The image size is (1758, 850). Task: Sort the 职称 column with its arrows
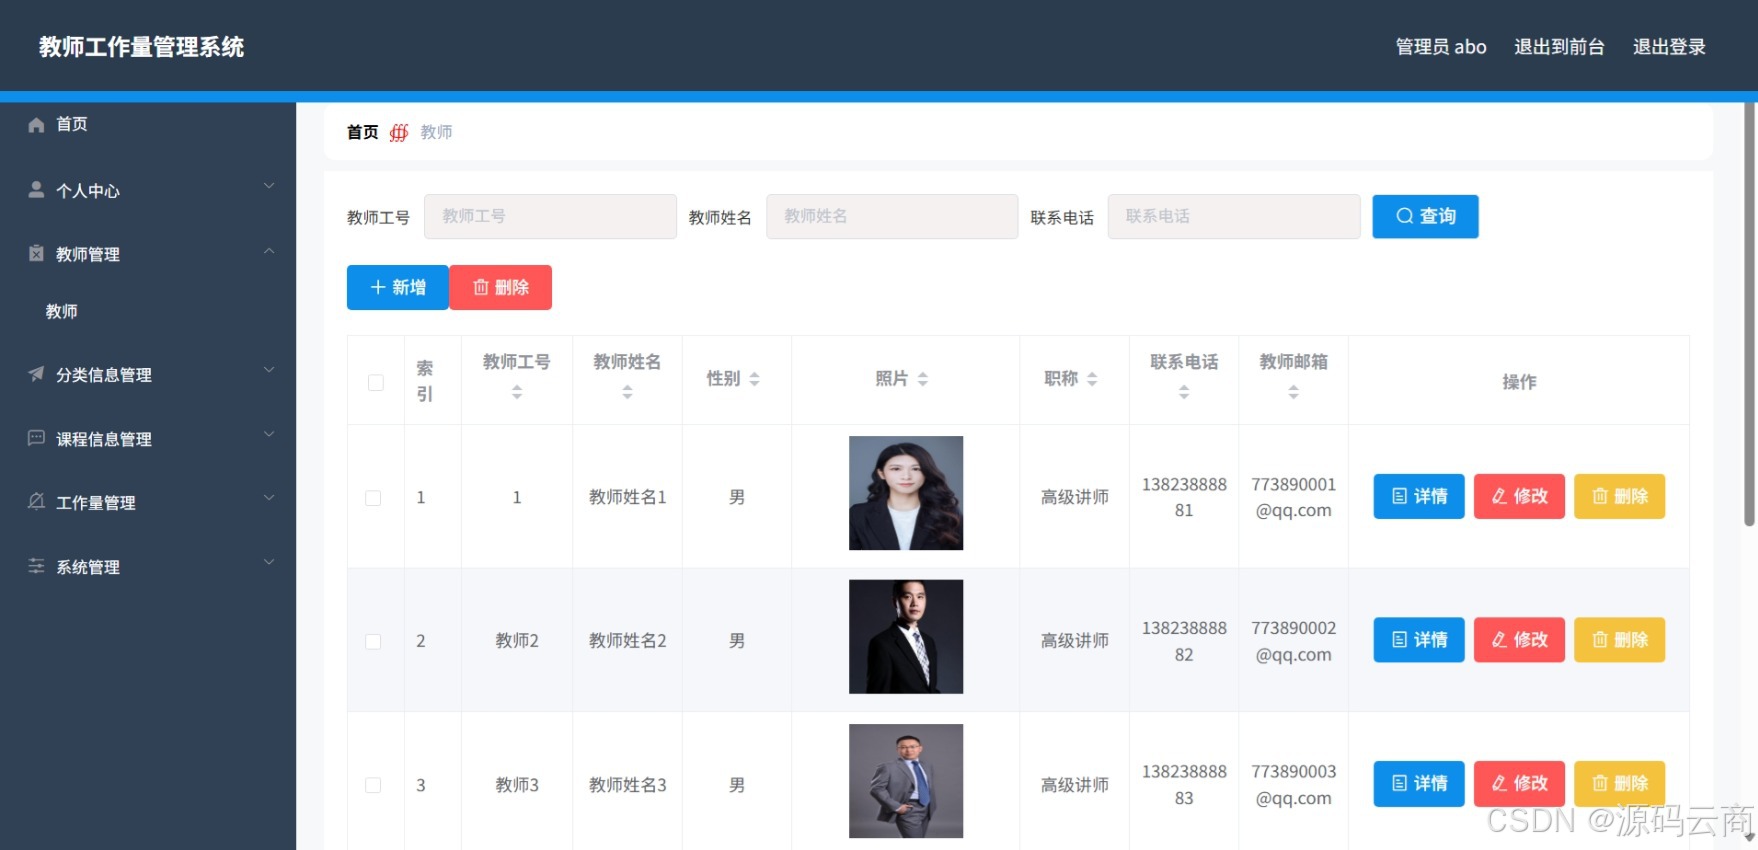coord(1092,379)
